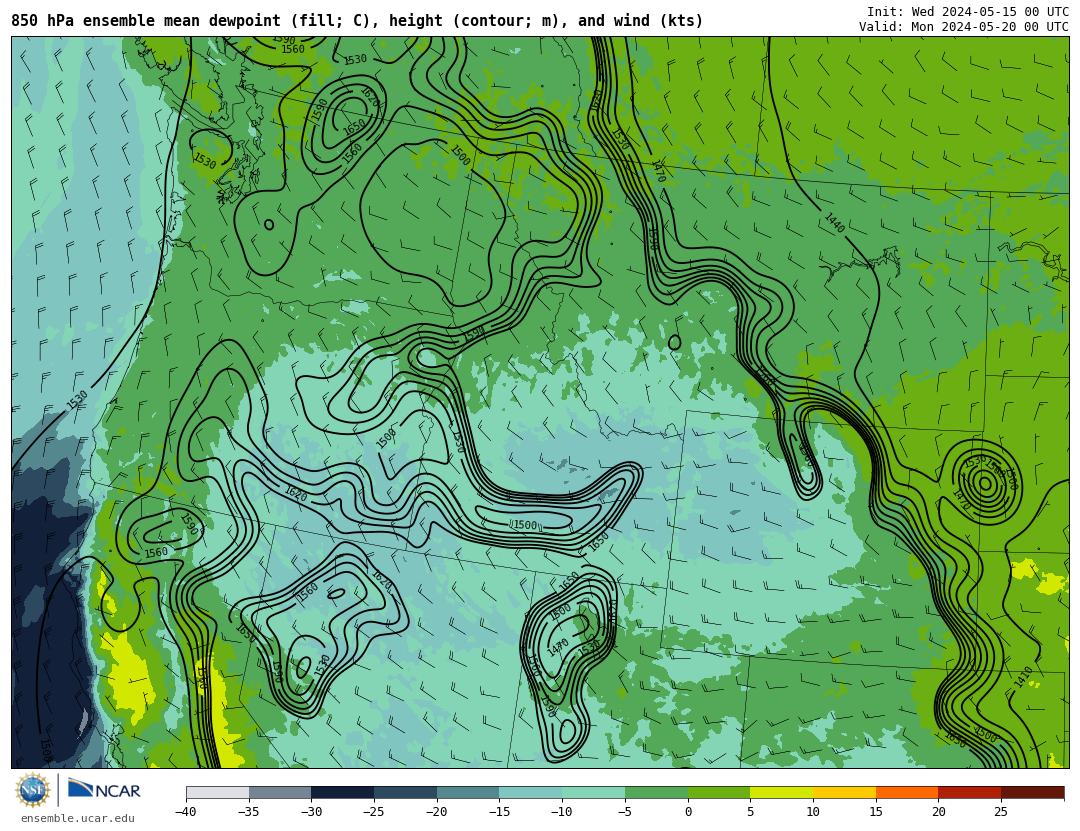Click the -10 colorbar tick label
Viewport: 1080px width, 831px height.
561,812
